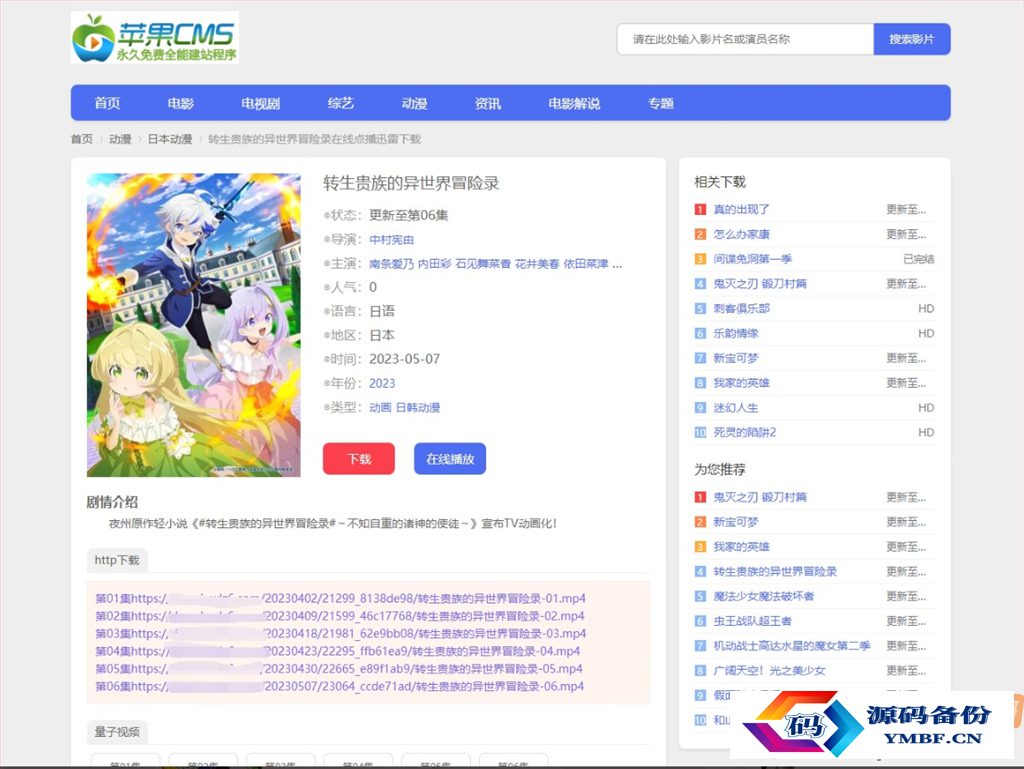Open 间谍免洞第一季 in 相关下载
The height and width of the screenshot is (769, 1024).
(x=752, y=259)
